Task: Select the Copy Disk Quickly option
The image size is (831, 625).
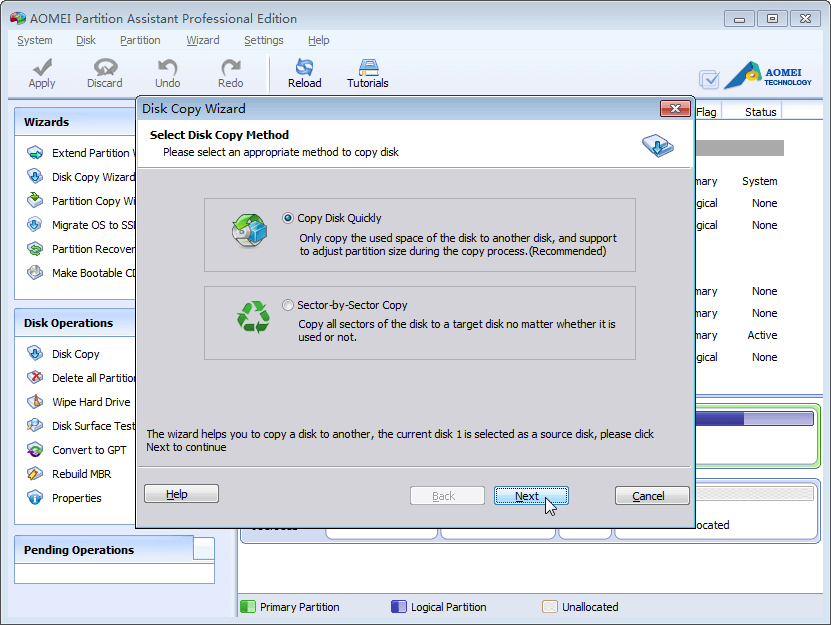Action: point(288,218)
